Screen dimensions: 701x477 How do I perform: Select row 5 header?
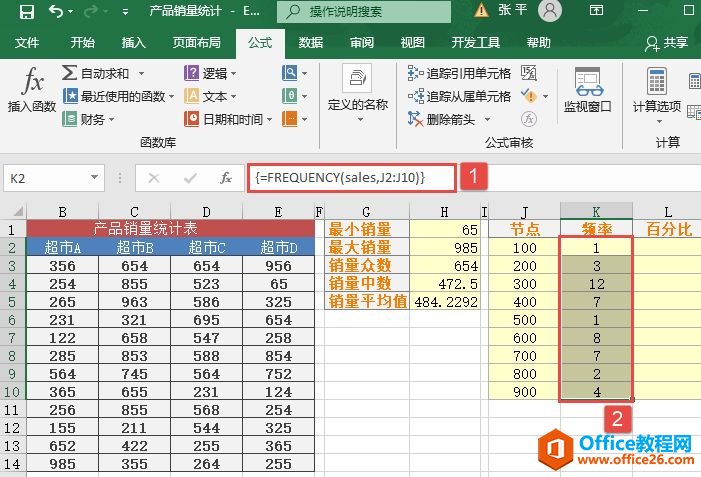click(12, 302)
